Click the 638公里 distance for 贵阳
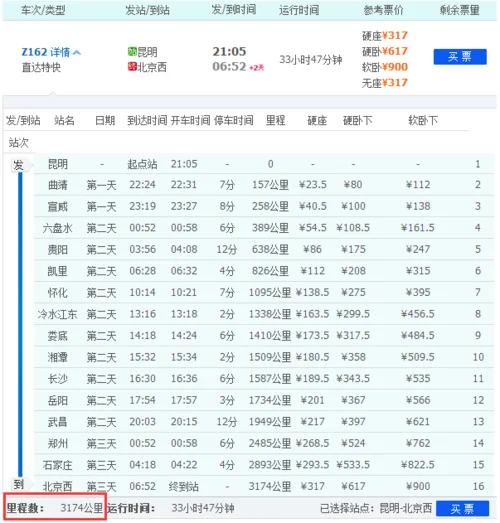 click(270, 249)
